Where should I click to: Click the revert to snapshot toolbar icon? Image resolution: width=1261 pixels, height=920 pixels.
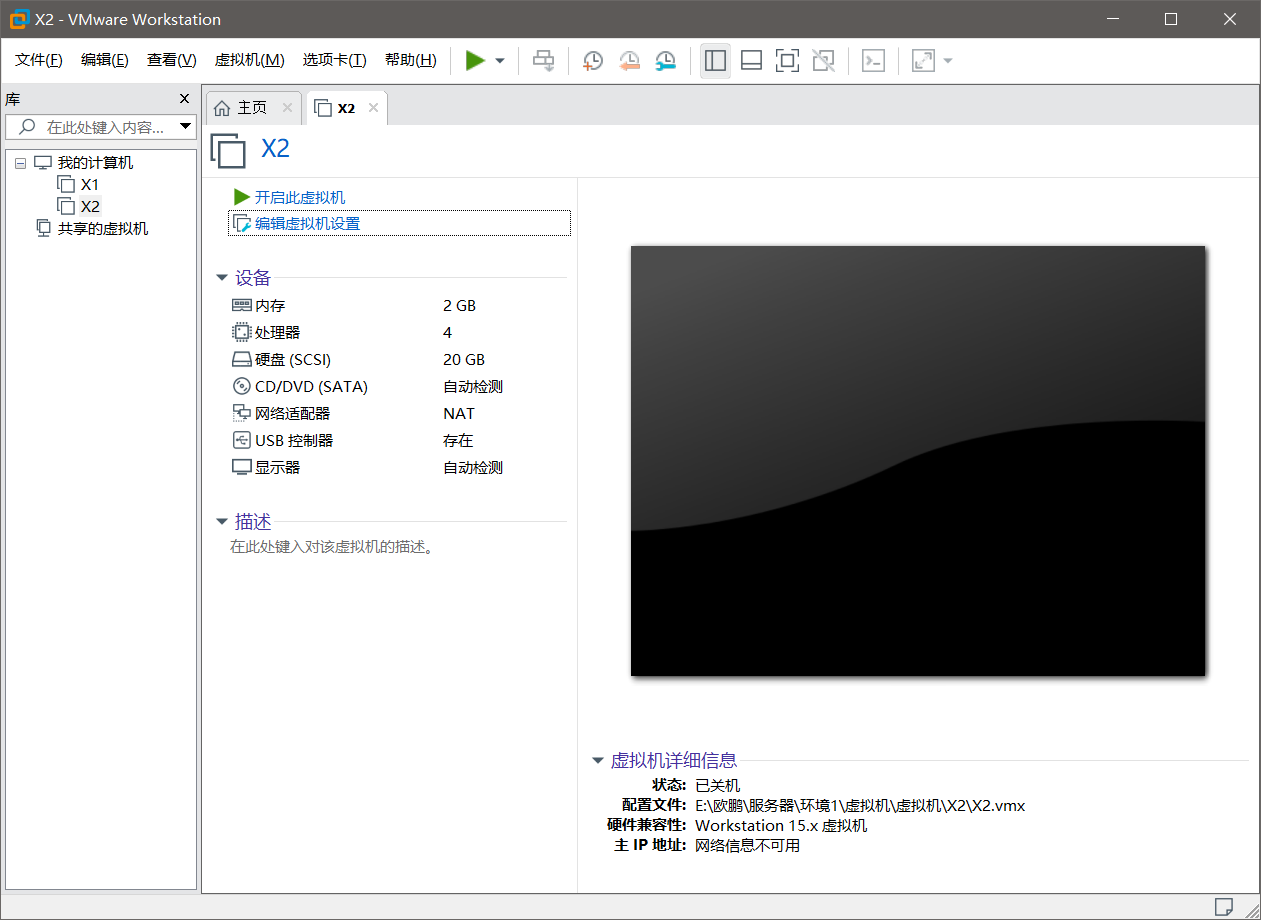pos(629,61)
